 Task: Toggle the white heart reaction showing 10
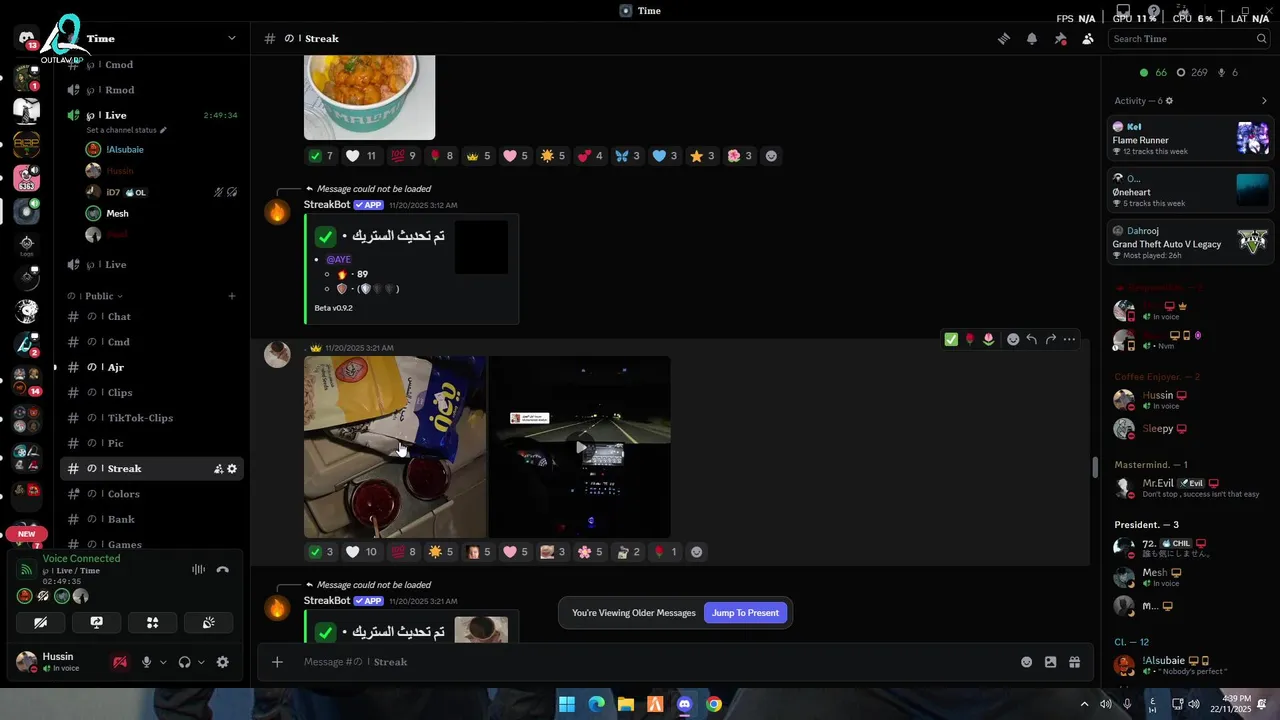tap(362, 552)
